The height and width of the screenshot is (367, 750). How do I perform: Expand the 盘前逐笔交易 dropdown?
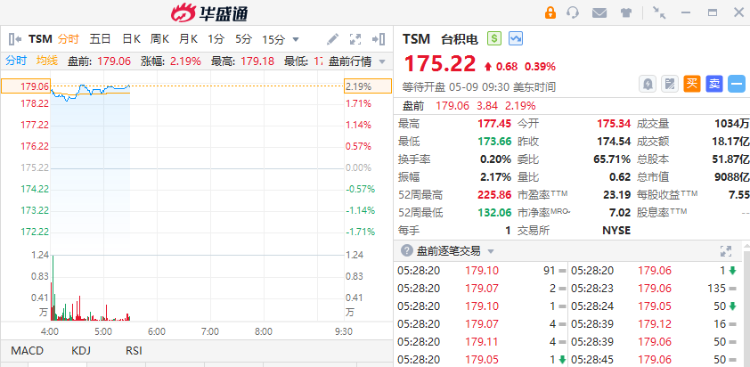[490, 251]
